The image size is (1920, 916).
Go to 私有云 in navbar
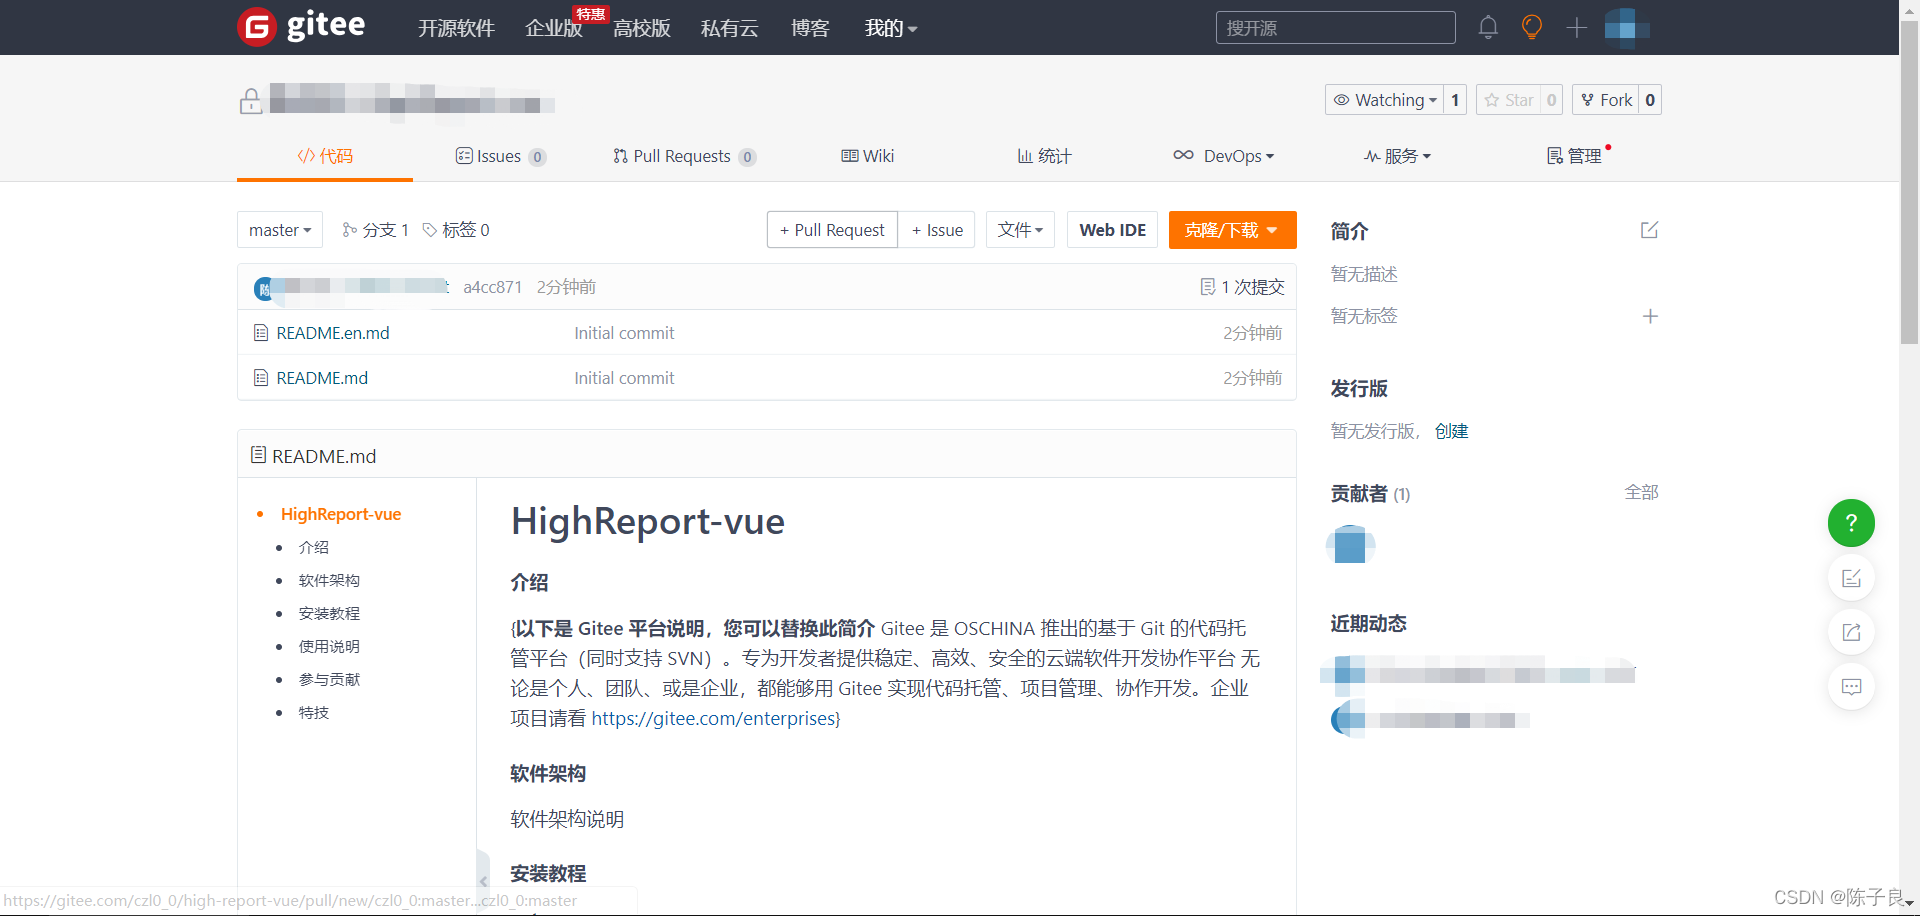730,28
